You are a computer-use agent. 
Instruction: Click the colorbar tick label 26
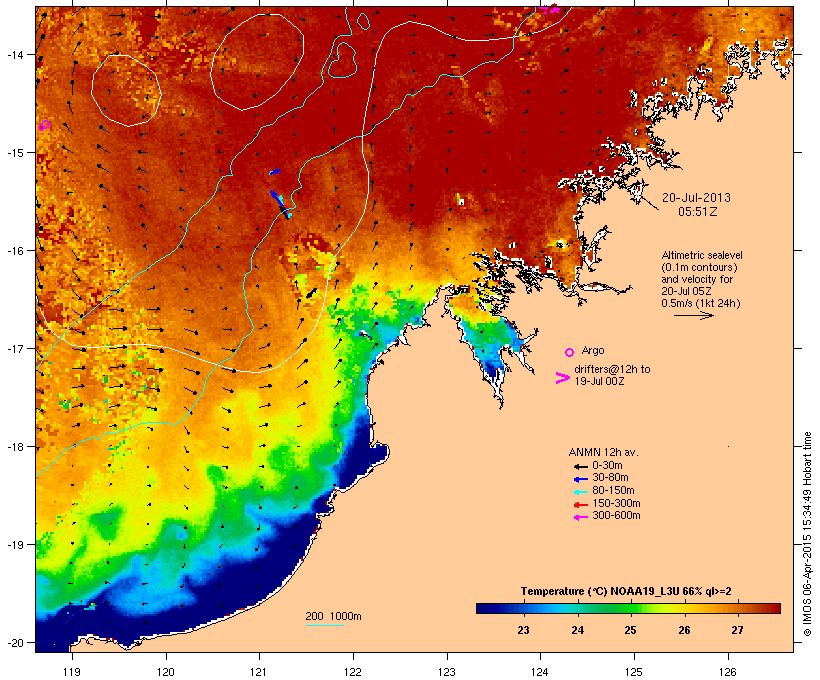point(684,630)
